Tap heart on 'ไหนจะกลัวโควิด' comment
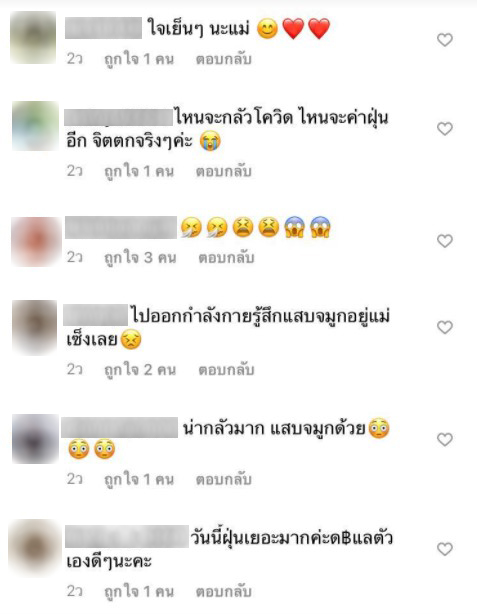Image resolution: width=477 pixels, height=614 pixels. pyautogui.click(x=445, y=128)
